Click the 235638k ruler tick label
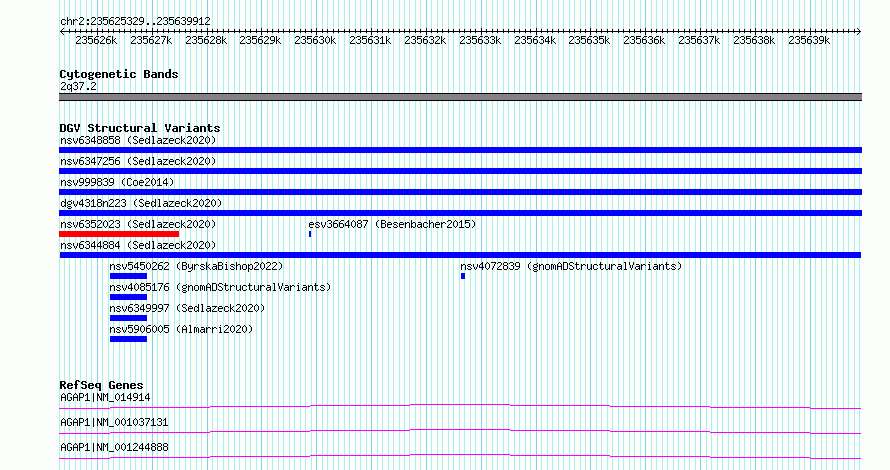Screen dimensions: 890x470 (754, 40)
